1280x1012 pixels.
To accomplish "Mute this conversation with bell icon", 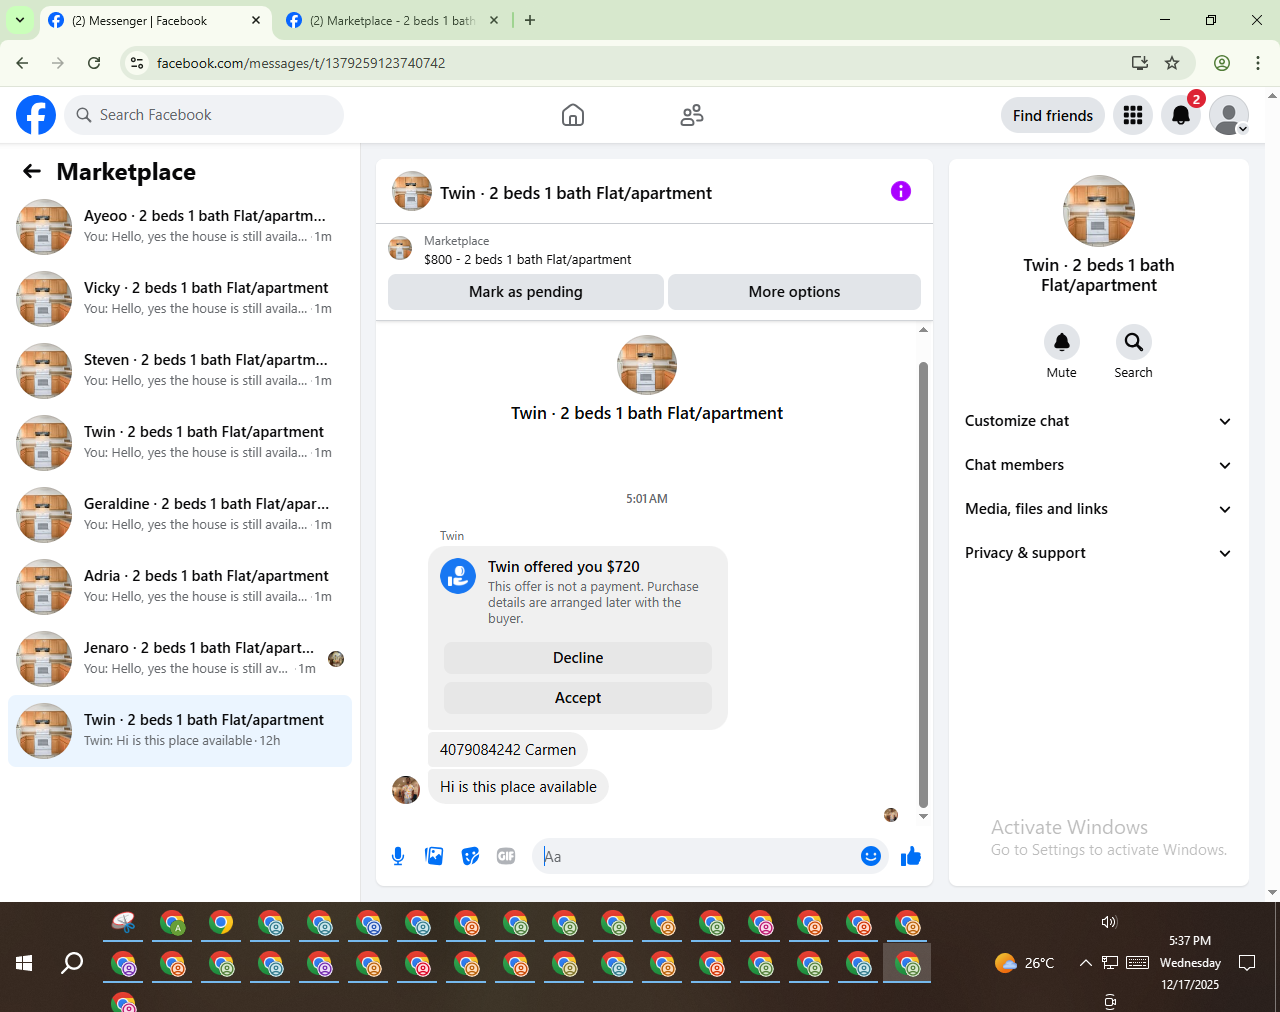I will (x=1062, y=342).
